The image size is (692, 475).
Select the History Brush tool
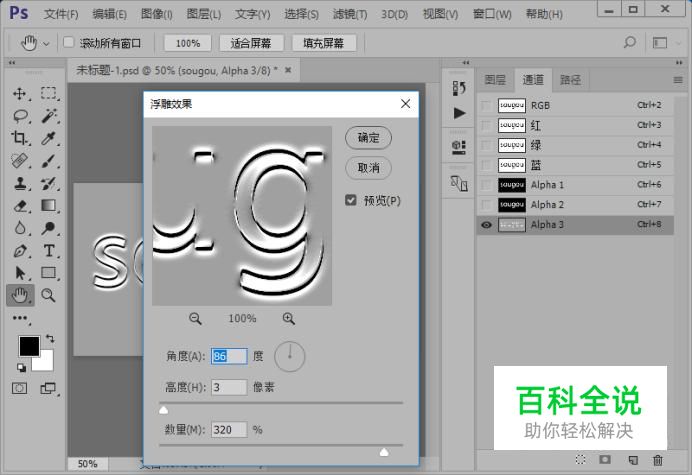[x=49, y=183]
